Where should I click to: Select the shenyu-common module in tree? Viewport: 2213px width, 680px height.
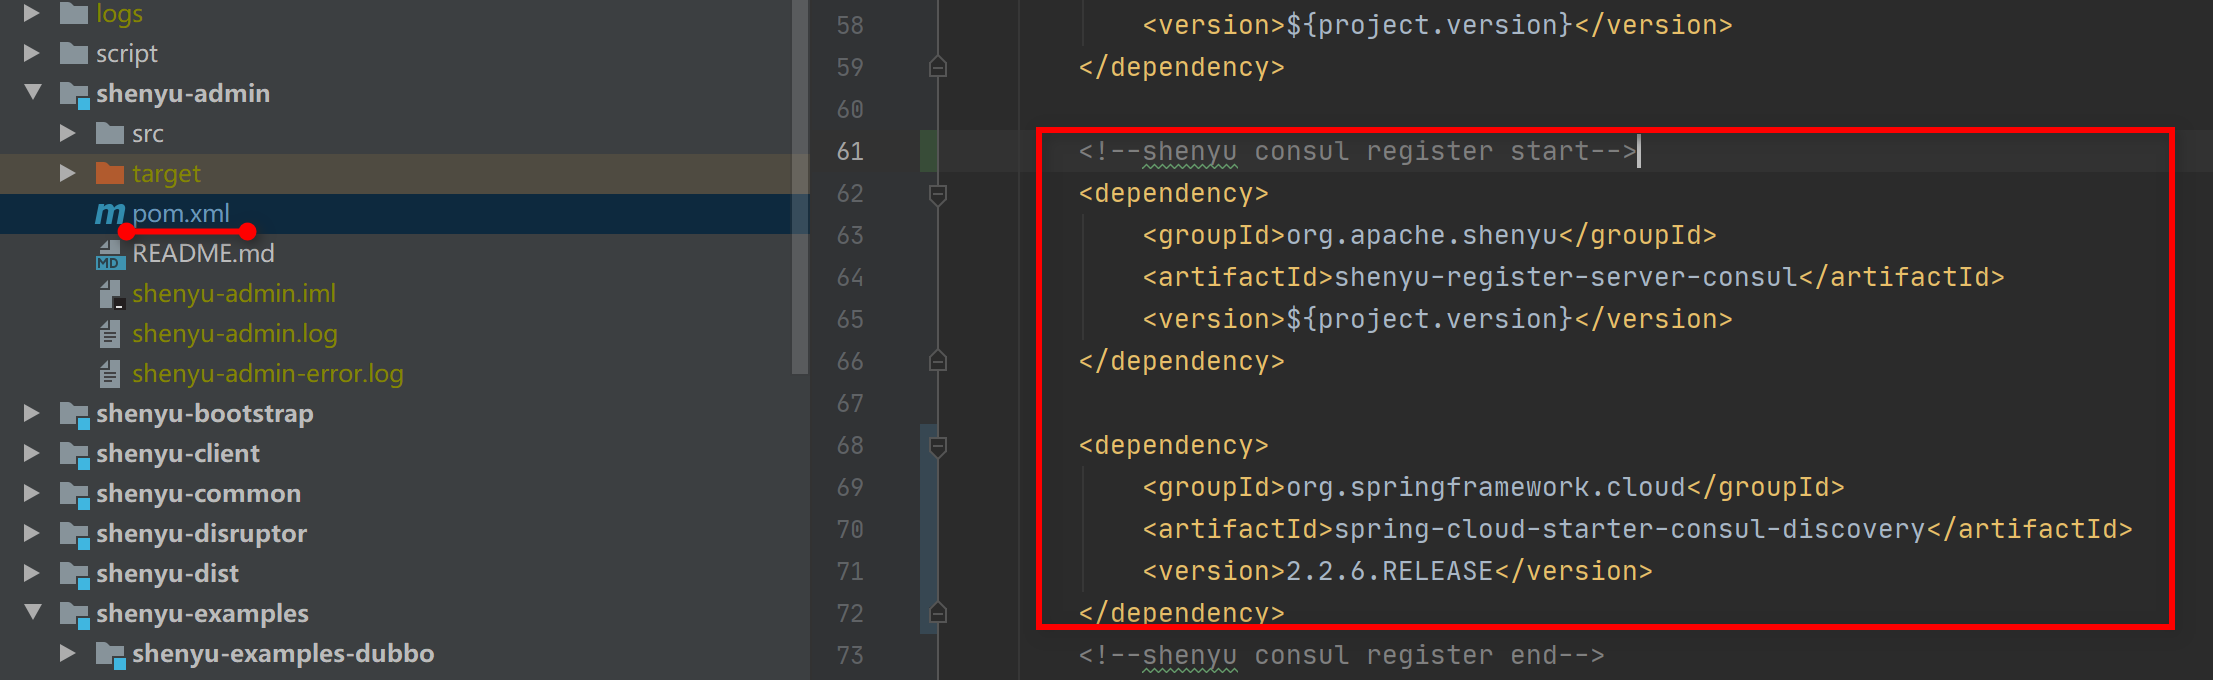tap(198, 494)
